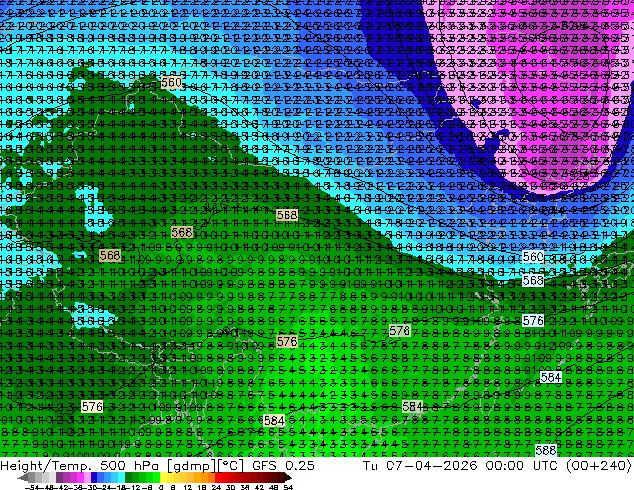This screenshot has width=634, height=490.
Task: Click the legend value '-54' at left end
Action: pos(32,487)
